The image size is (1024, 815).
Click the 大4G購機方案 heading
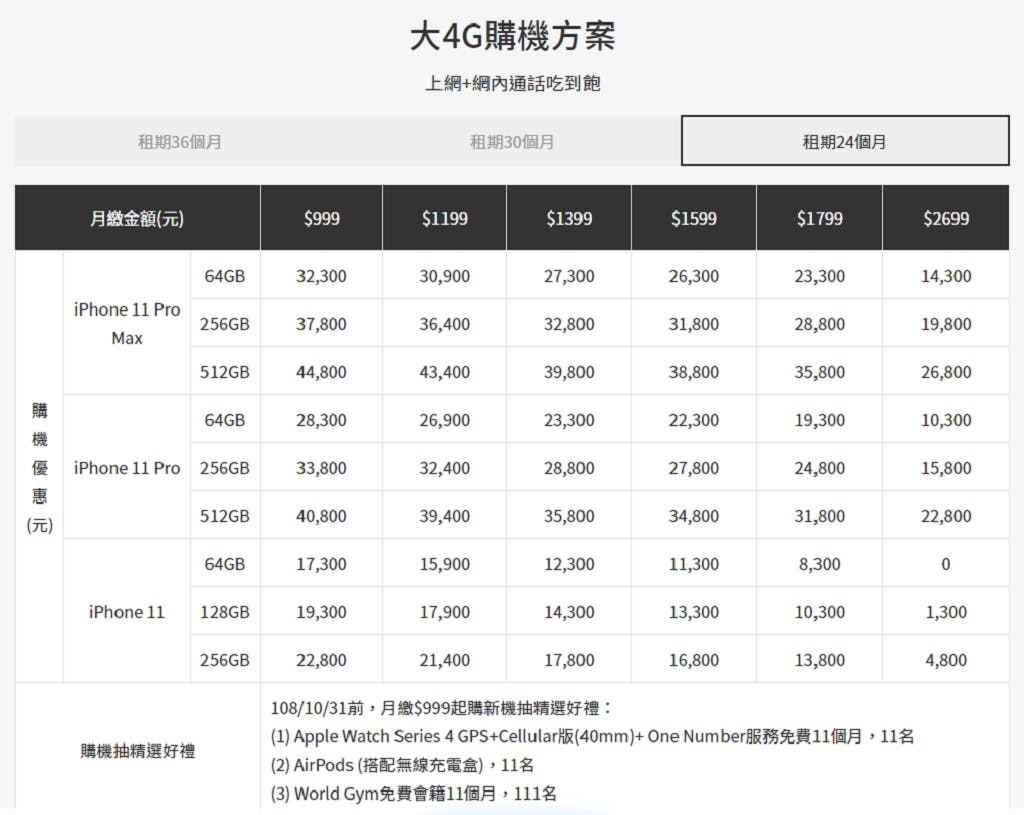512,36
